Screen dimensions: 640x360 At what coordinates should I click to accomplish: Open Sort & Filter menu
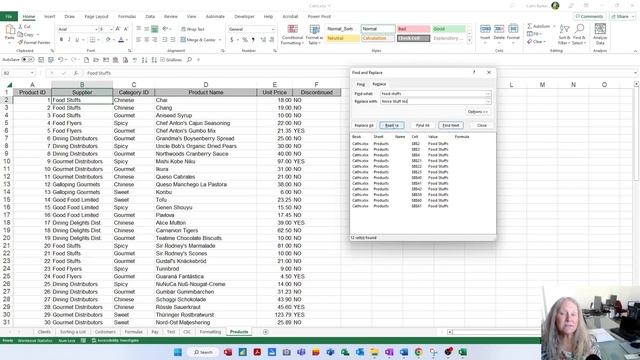tap(564, 34)
